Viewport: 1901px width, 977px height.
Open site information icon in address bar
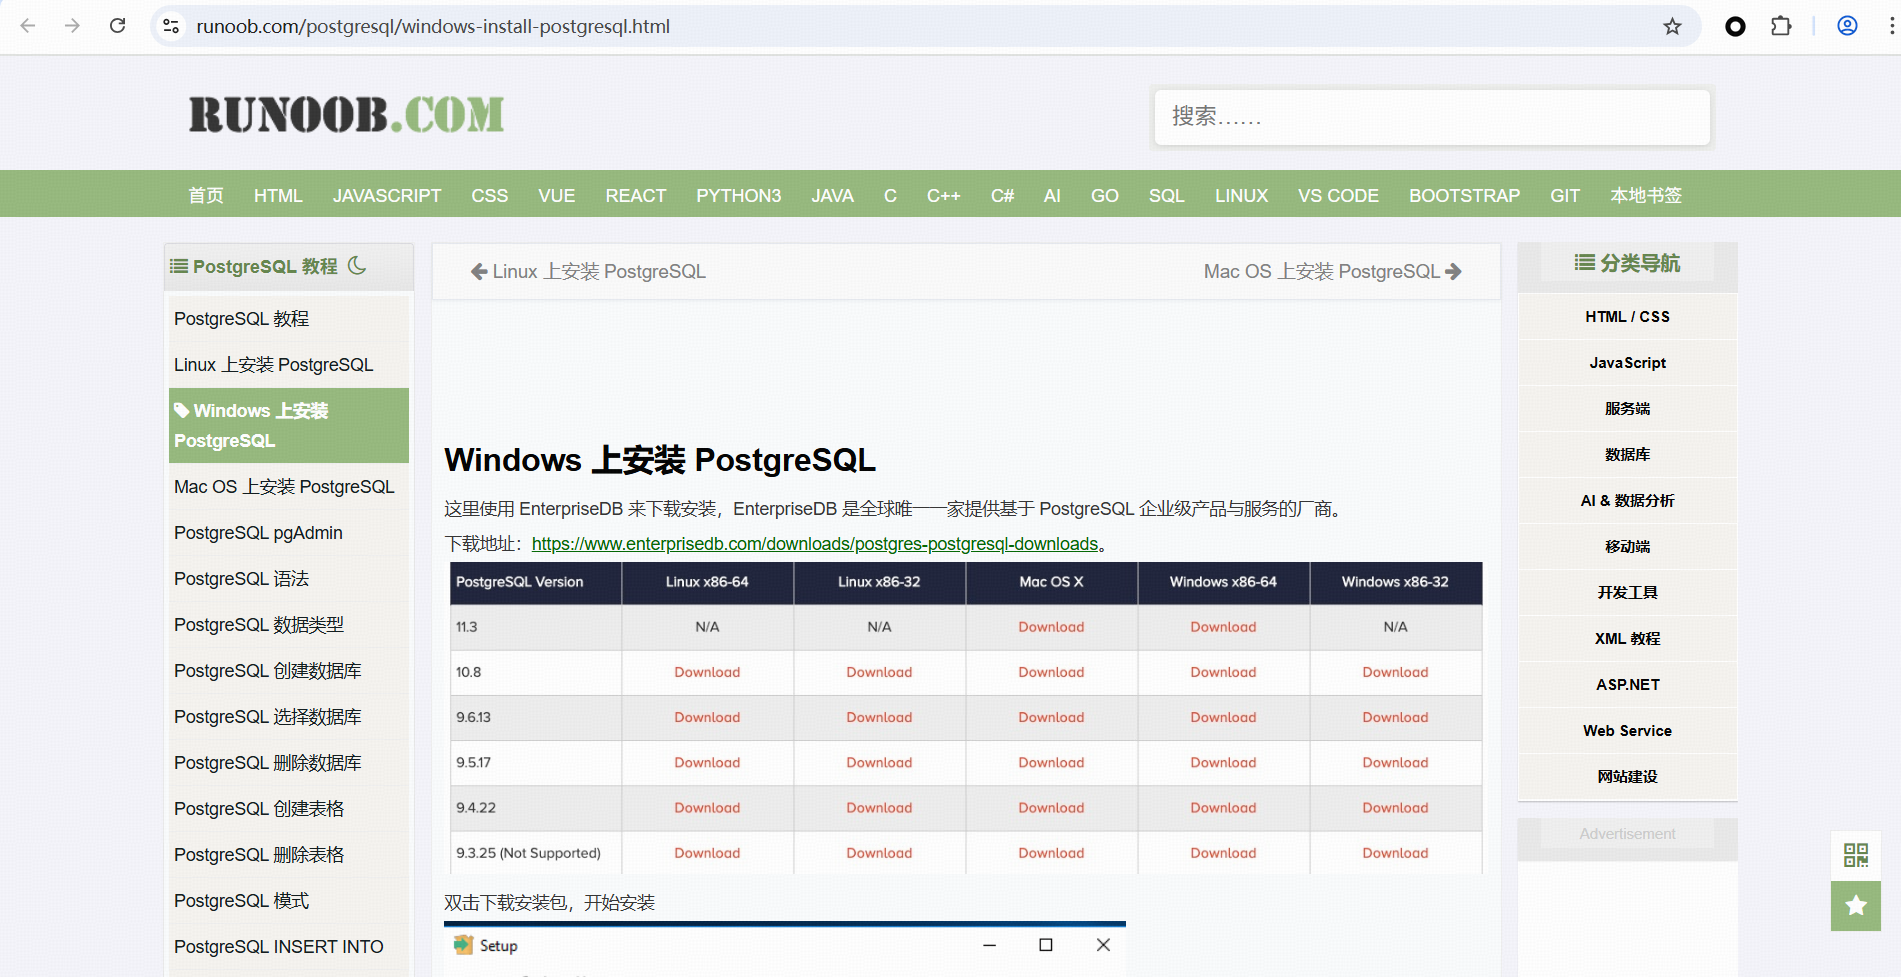(170, 26)
